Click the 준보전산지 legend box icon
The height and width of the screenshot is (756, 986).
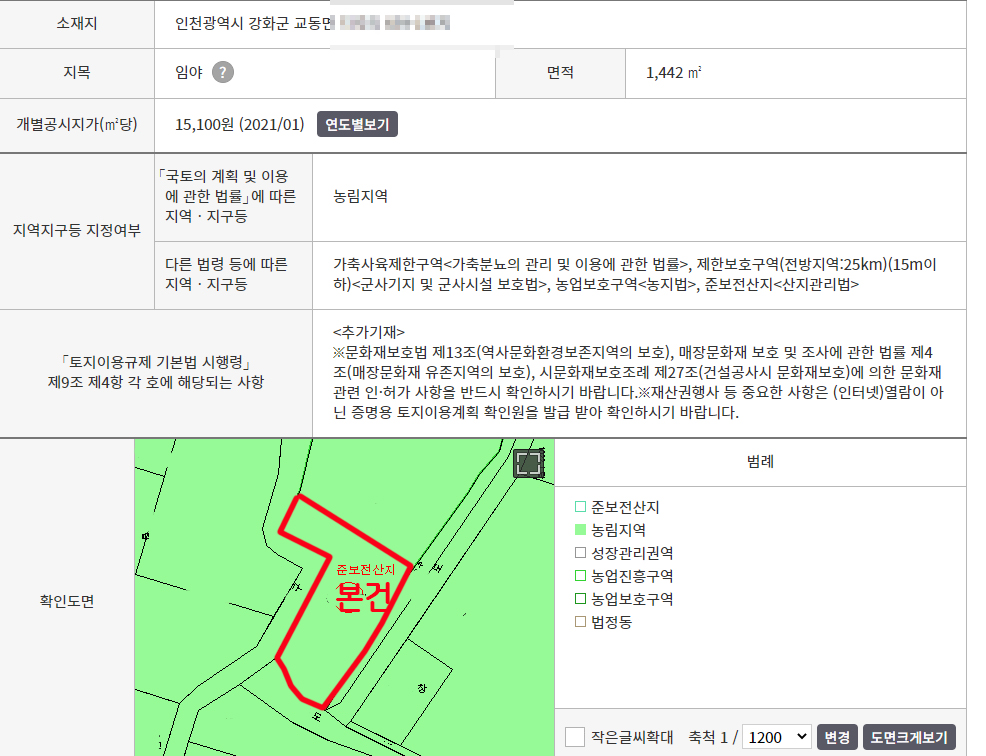click(x=580, y=507)
